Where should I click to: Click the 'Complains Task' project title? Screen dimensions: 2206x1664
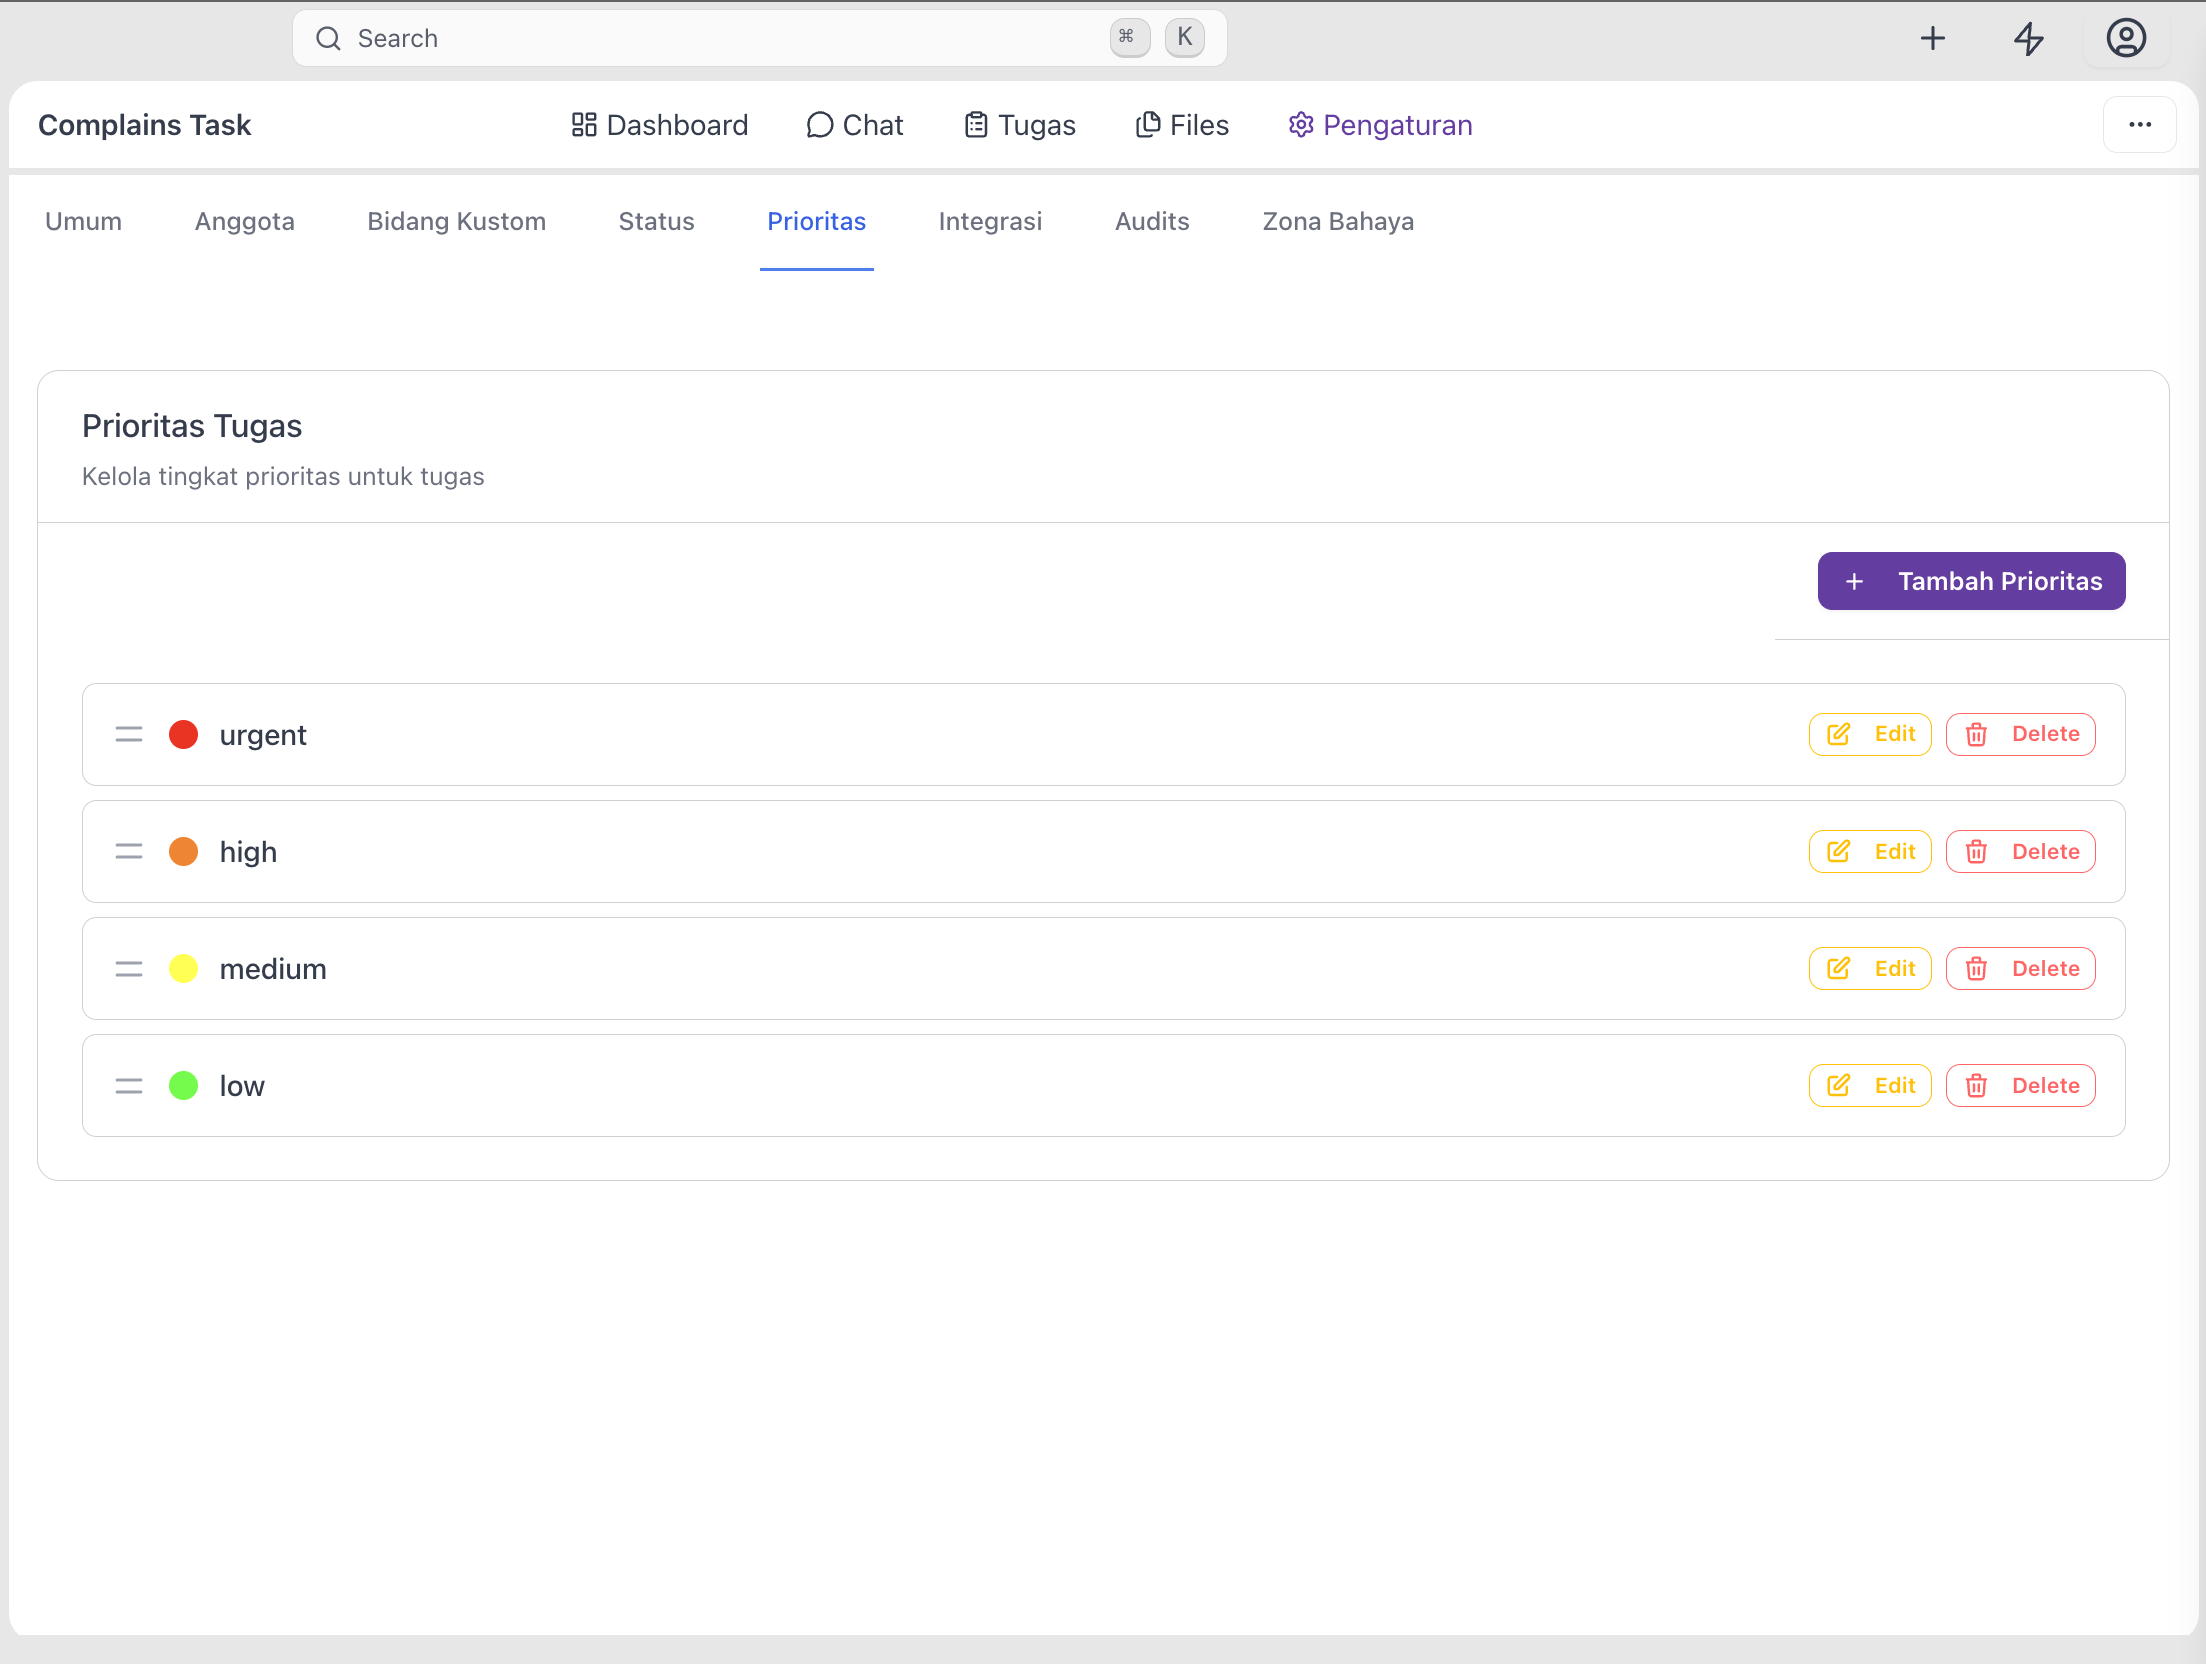coord(145,125)
